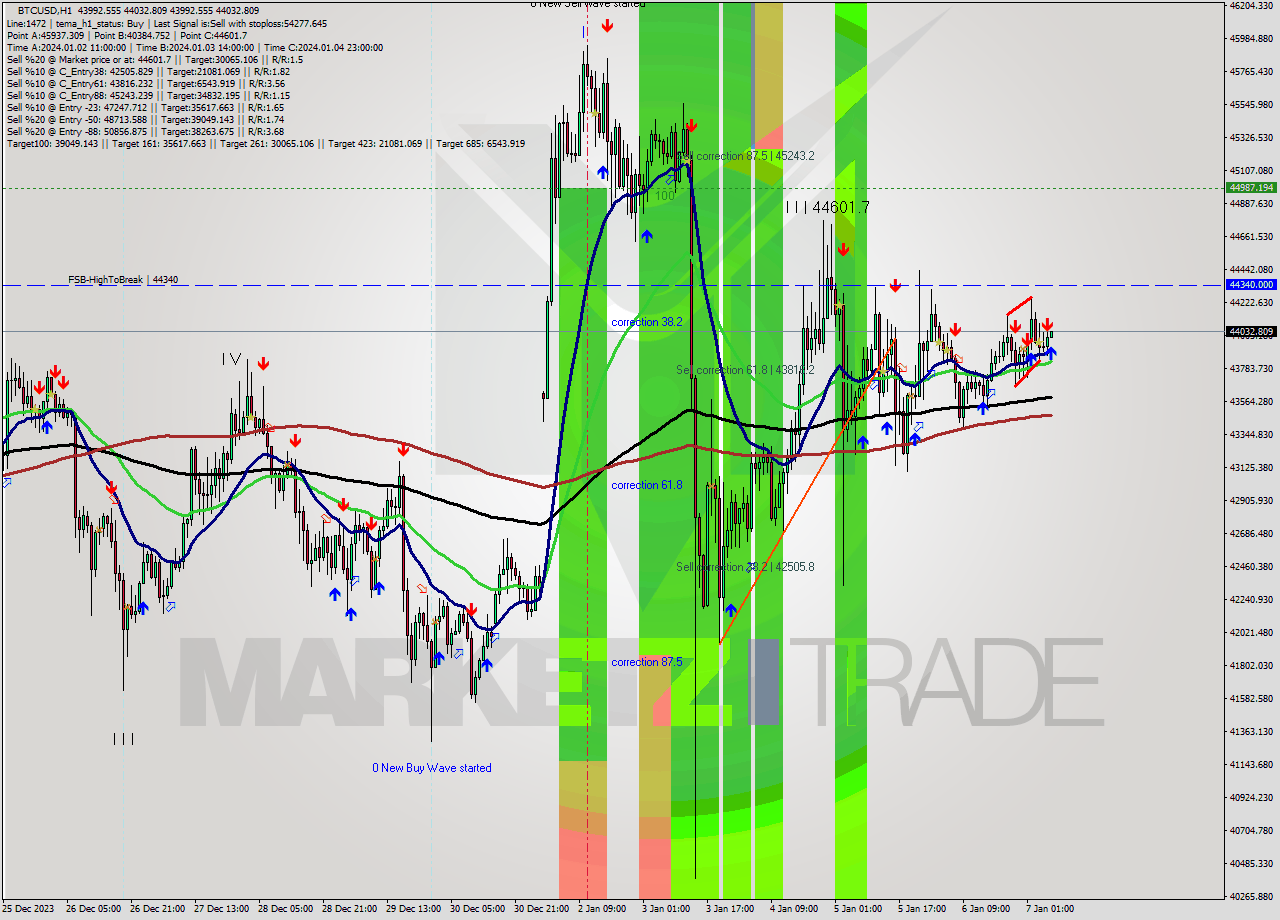The height and width of the screenshot is (920, 1280).
Task: Click the 42460.380 price axis value
Action: click(1250, 567)
